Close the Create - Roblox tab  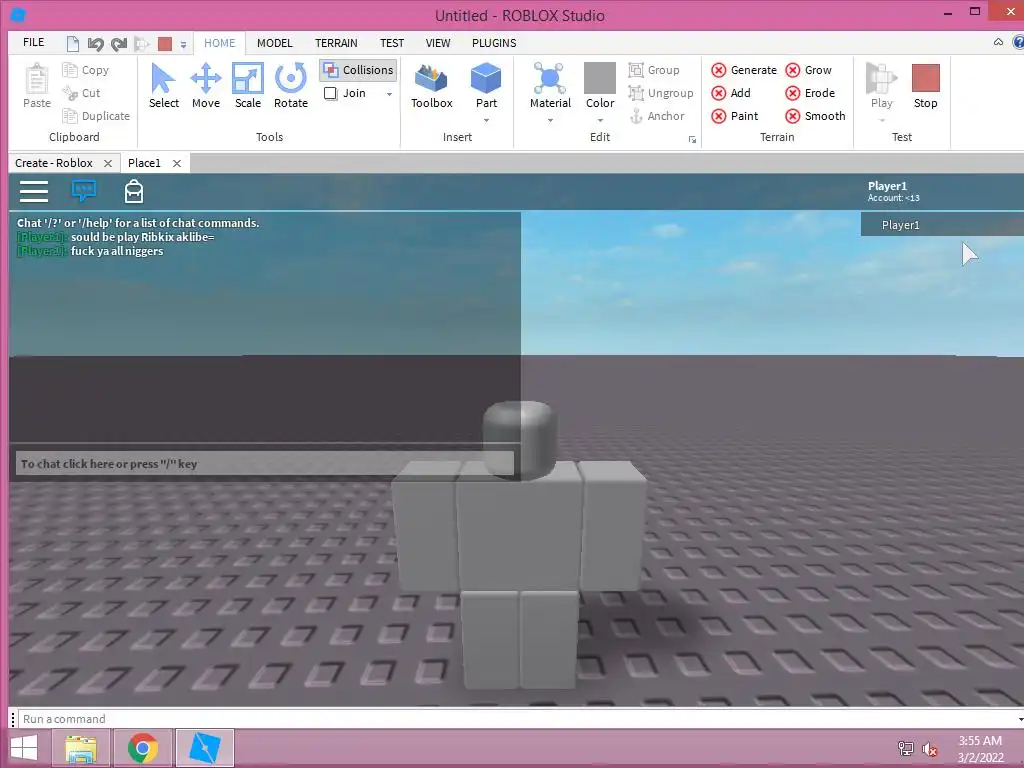coord(108,163)
